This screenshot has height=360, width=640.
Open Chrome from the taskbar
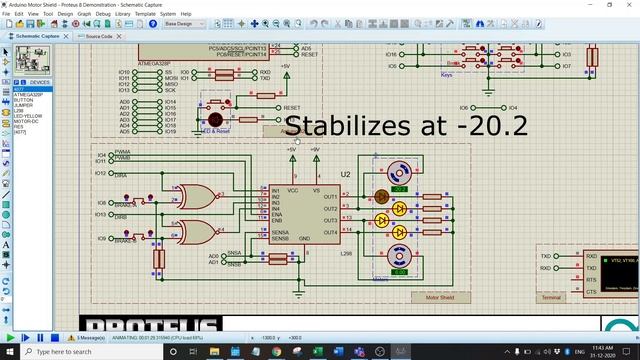(x=276, y=351)
